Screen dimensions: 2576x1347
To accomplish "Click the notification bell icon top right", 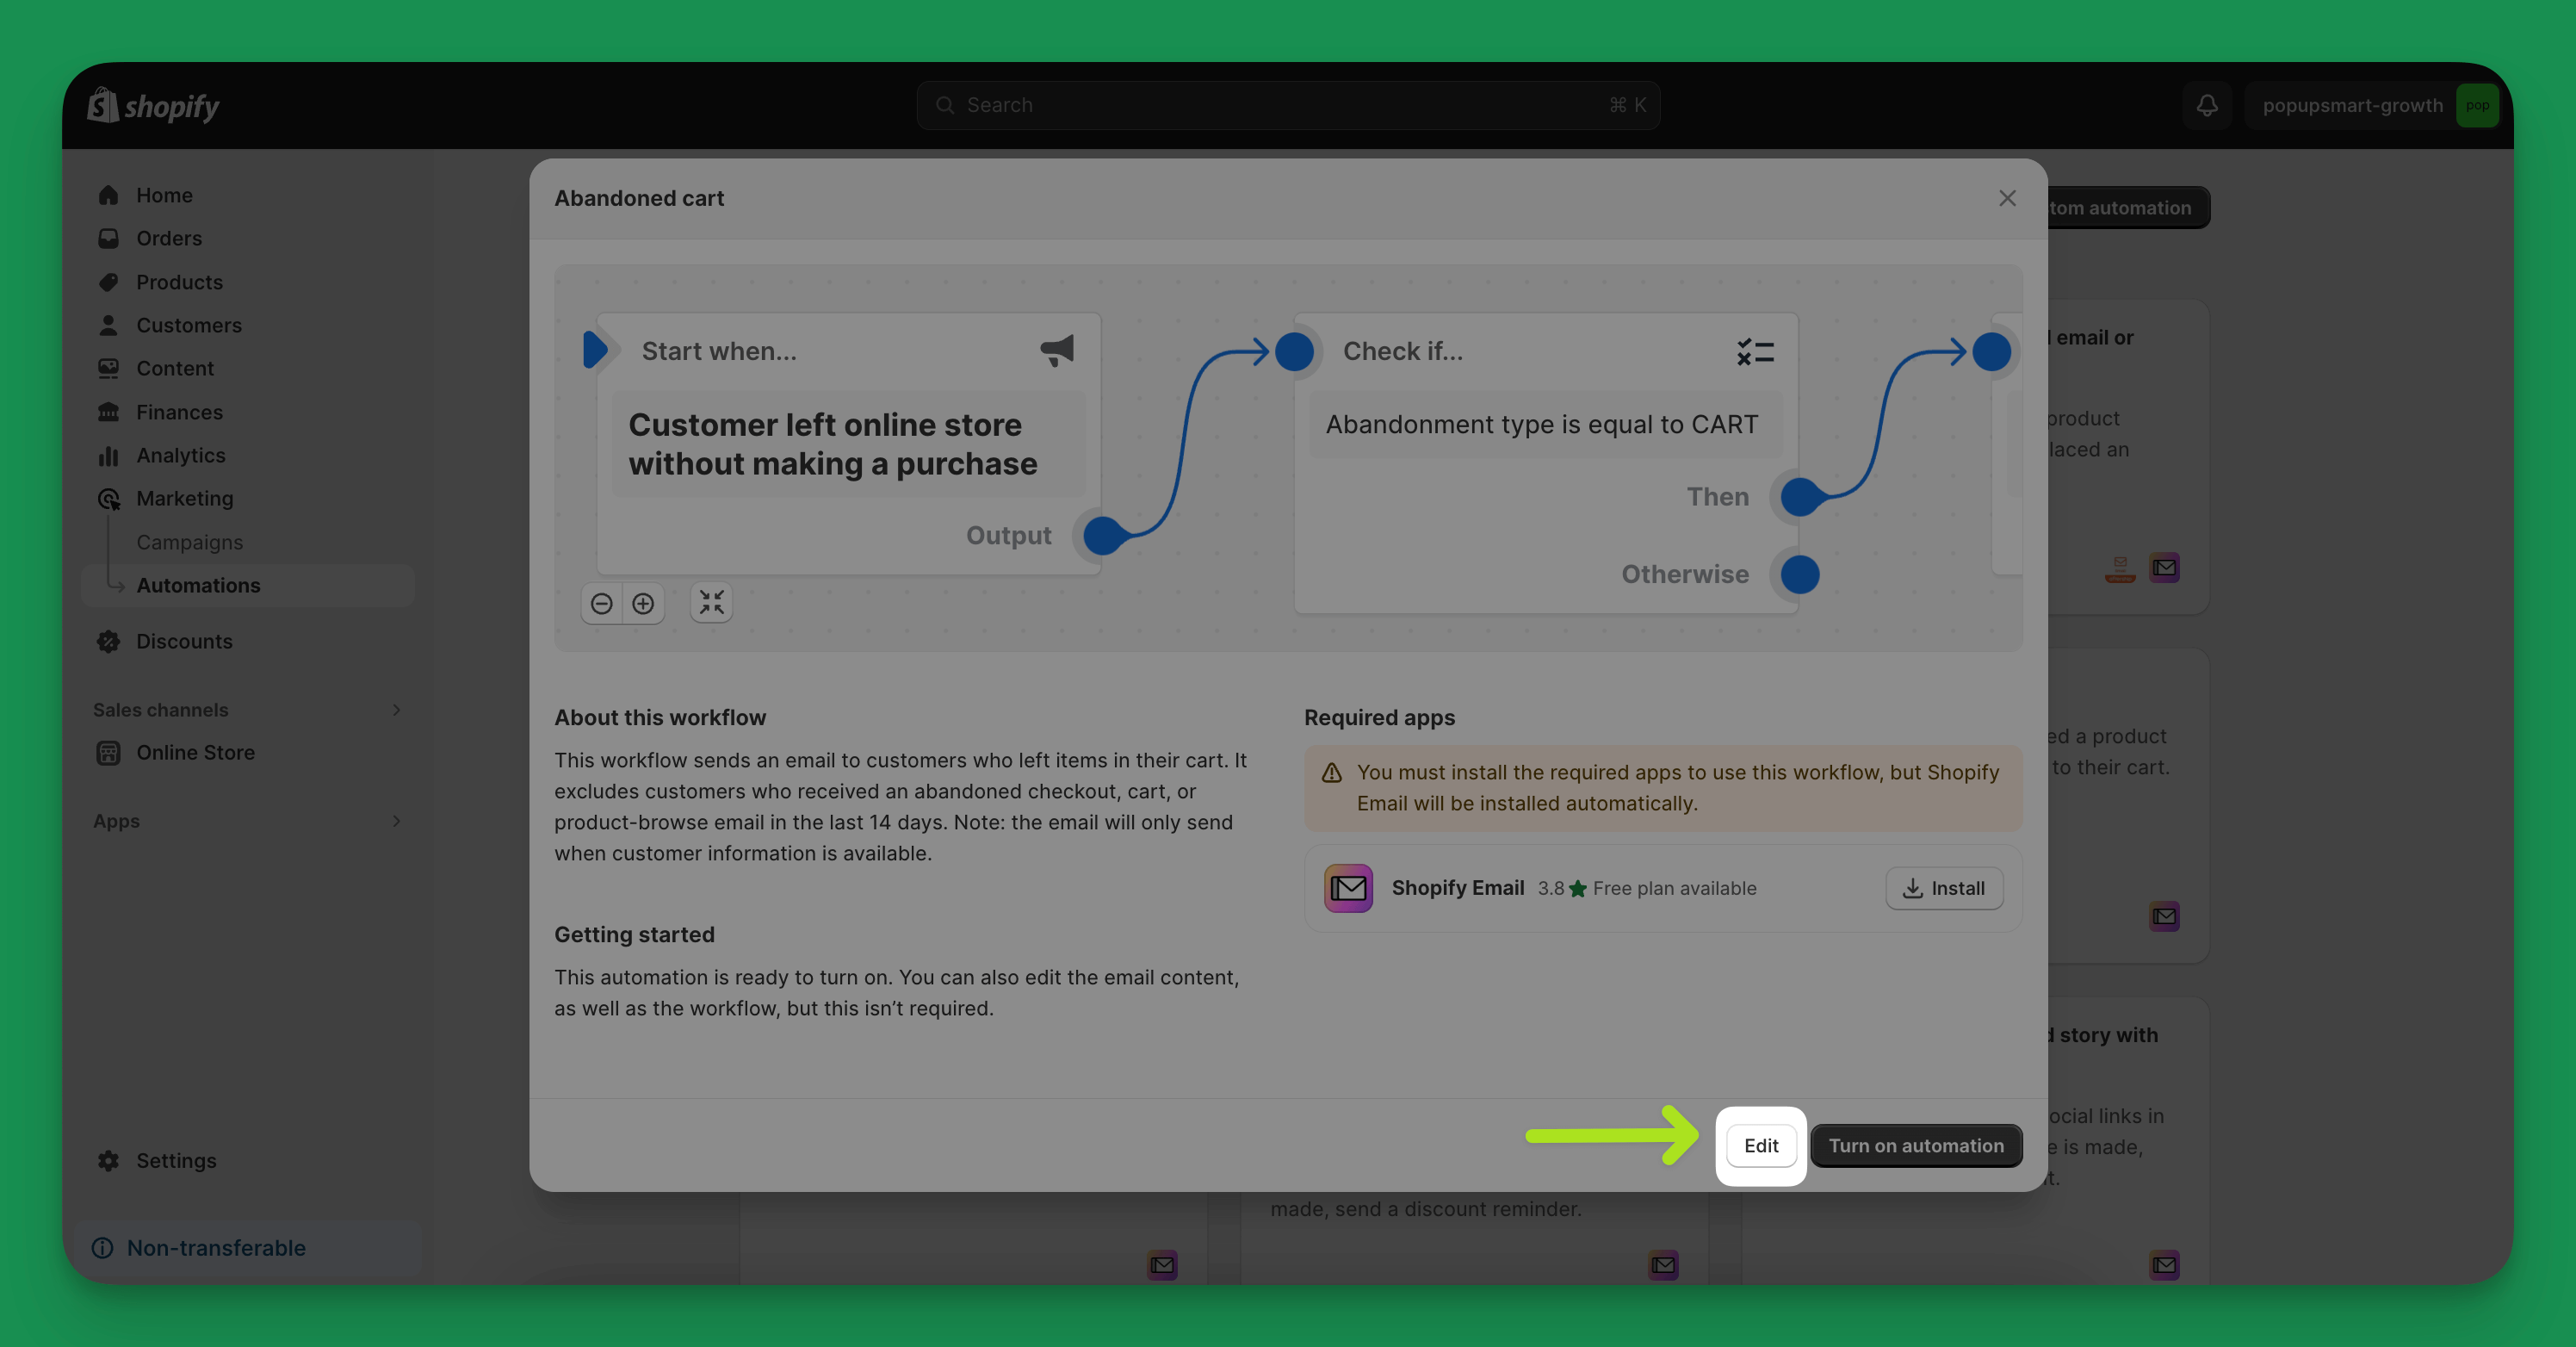I will tap(2208, 106).
